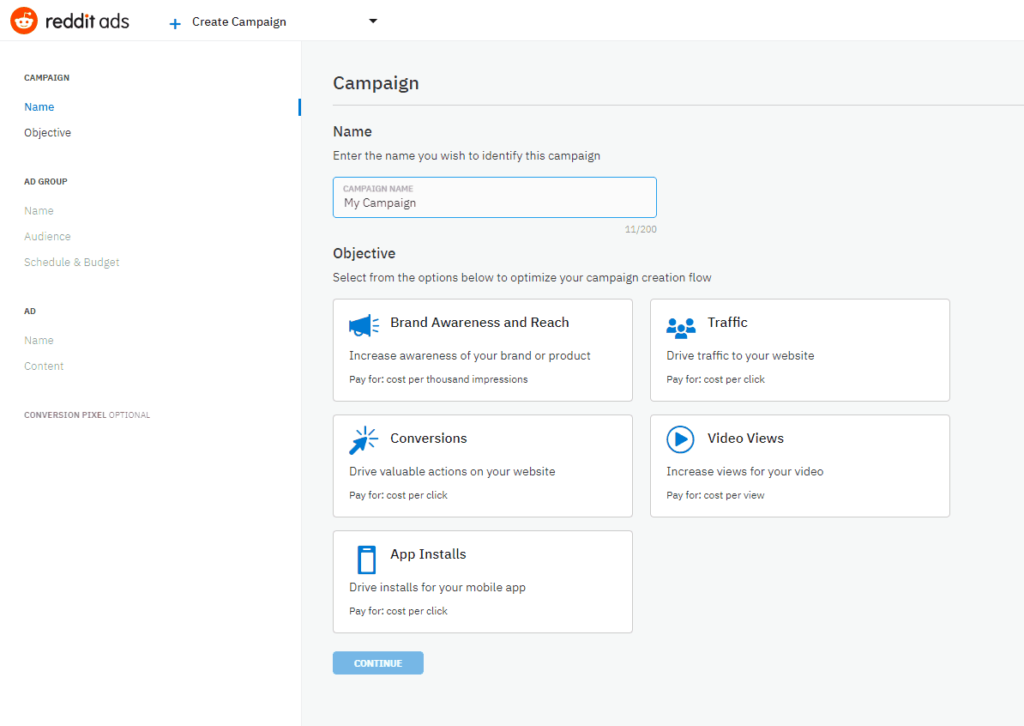Click the 'Brand Awareness and Reach' title
Viewport: 1024px width, 726px height.
coord(479,323)
